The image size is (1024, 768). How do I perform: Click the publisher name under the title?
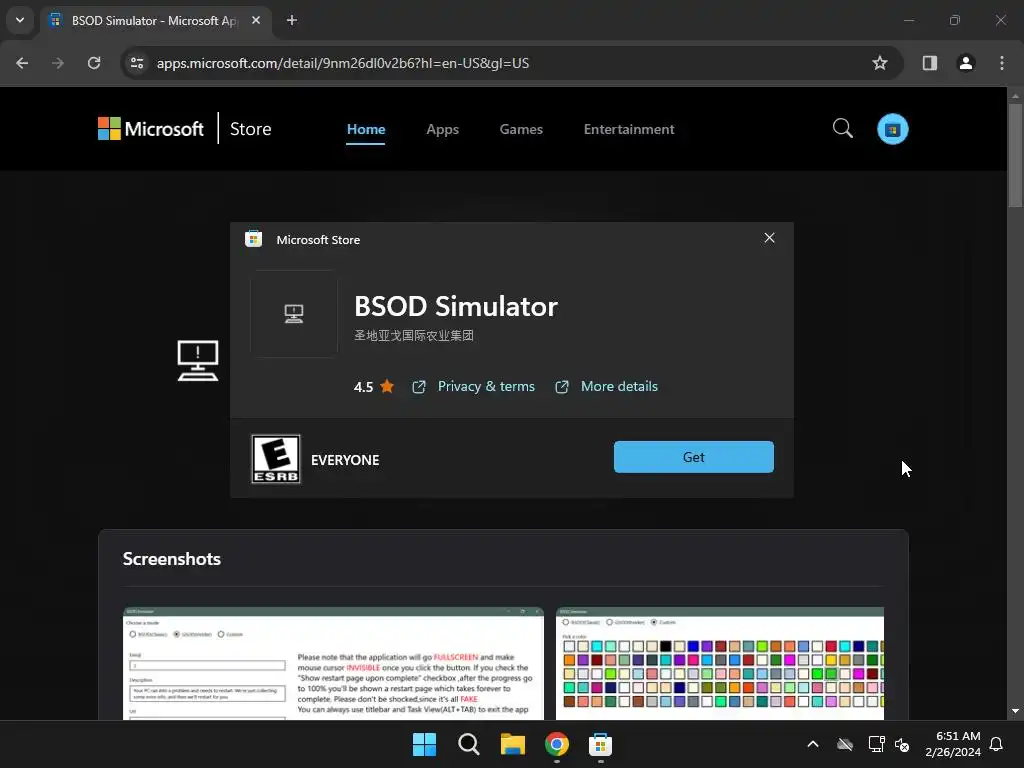414,336
